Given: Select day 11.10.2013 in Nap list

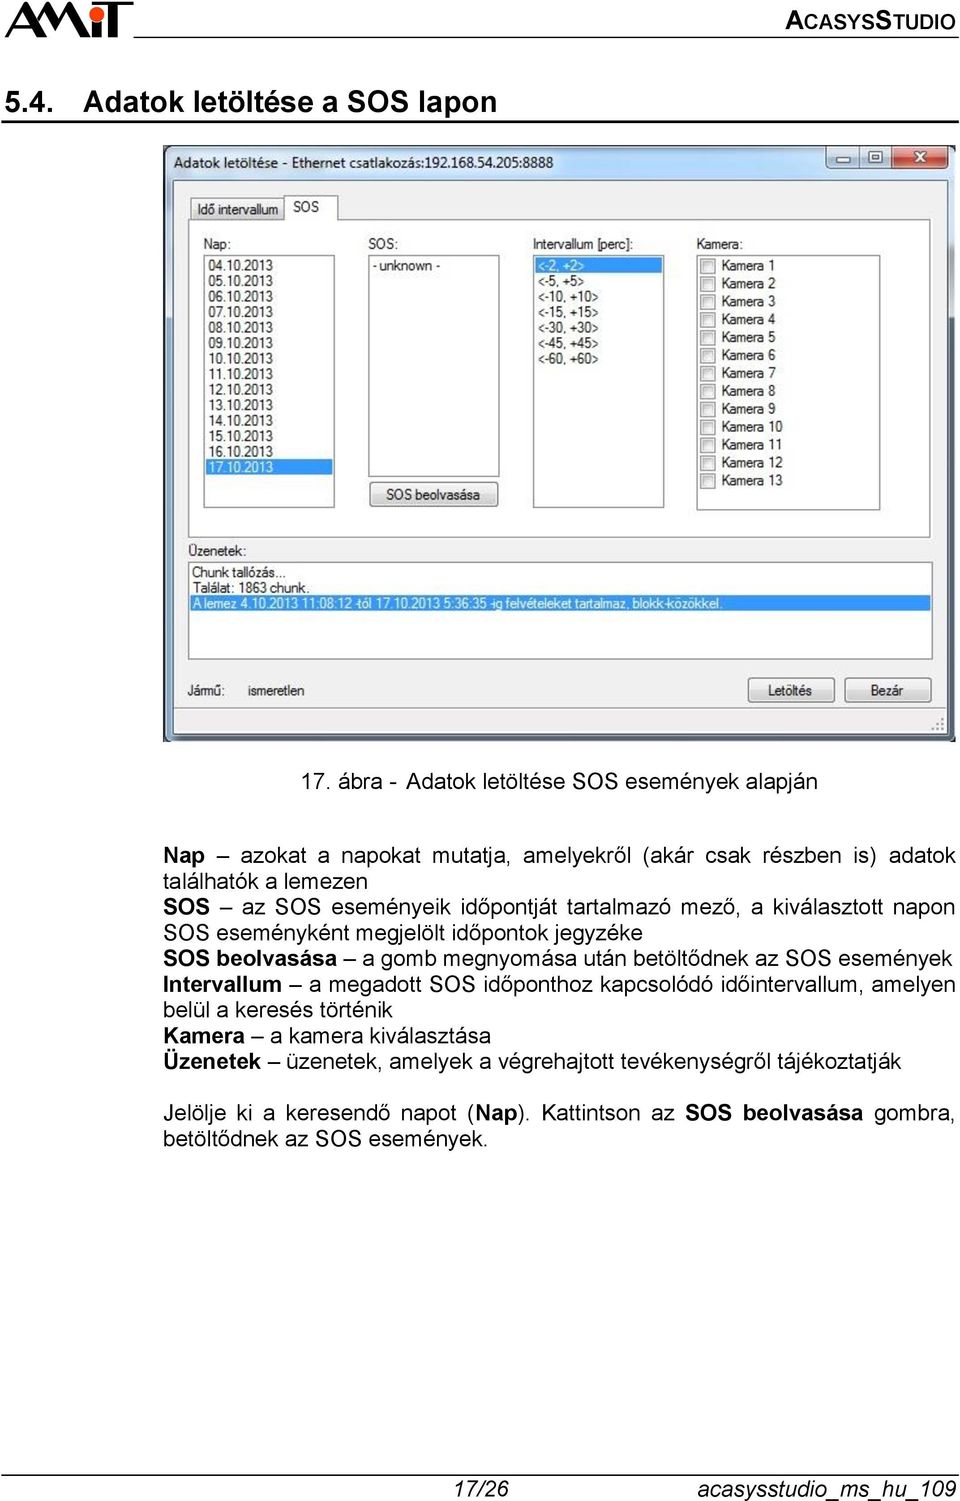Looking at the screenshot, I should [269, 374].
